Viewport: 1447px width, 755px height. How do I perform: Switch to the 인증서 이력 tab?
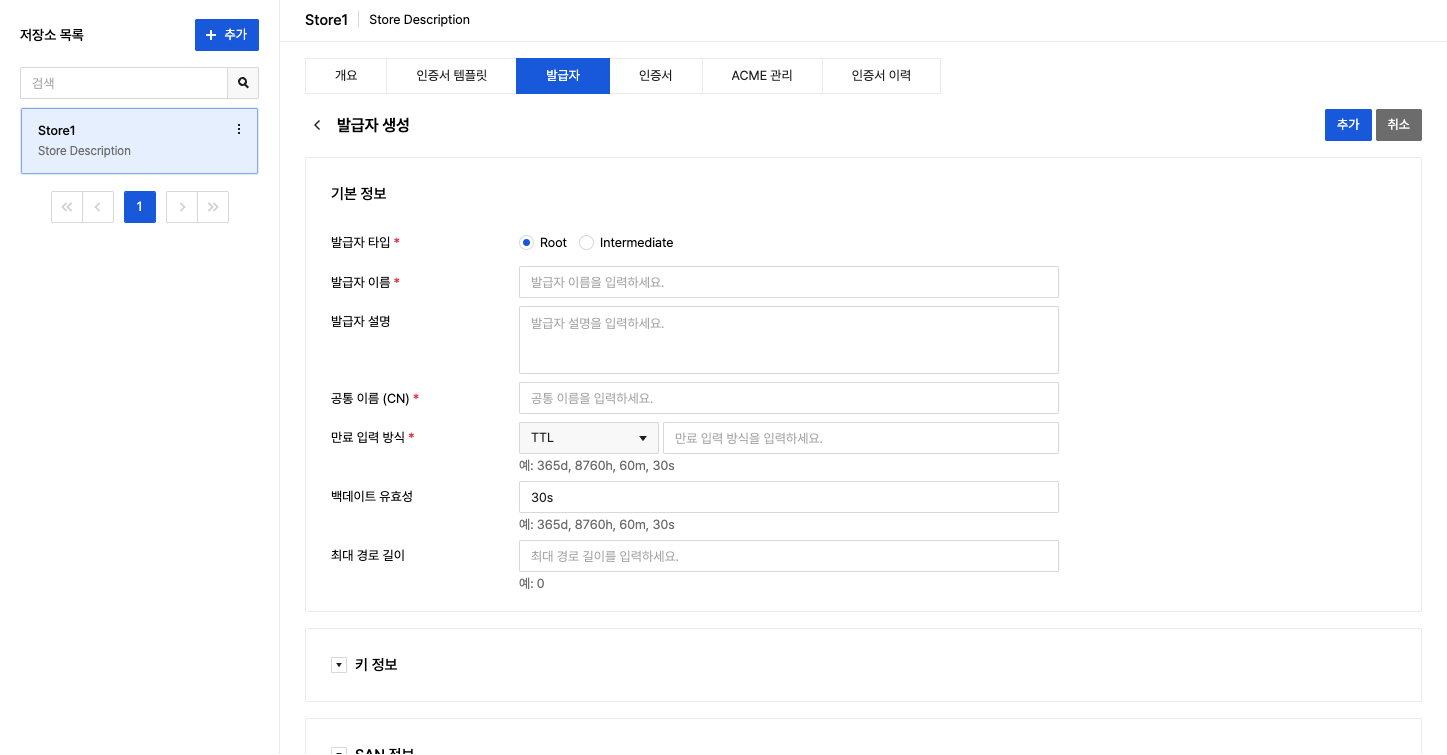(x=880, y=76)
